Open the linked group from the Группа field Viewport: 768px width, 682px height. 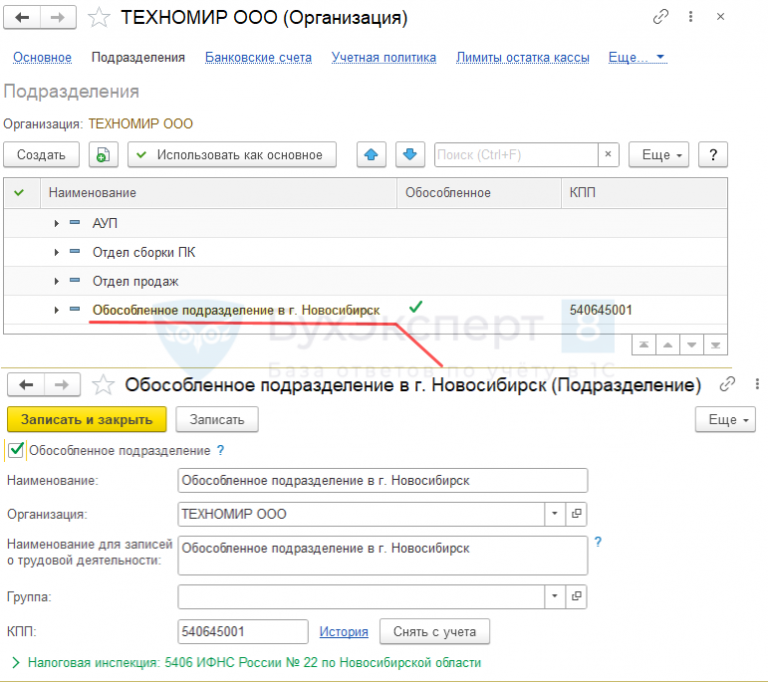click(576, 596)
